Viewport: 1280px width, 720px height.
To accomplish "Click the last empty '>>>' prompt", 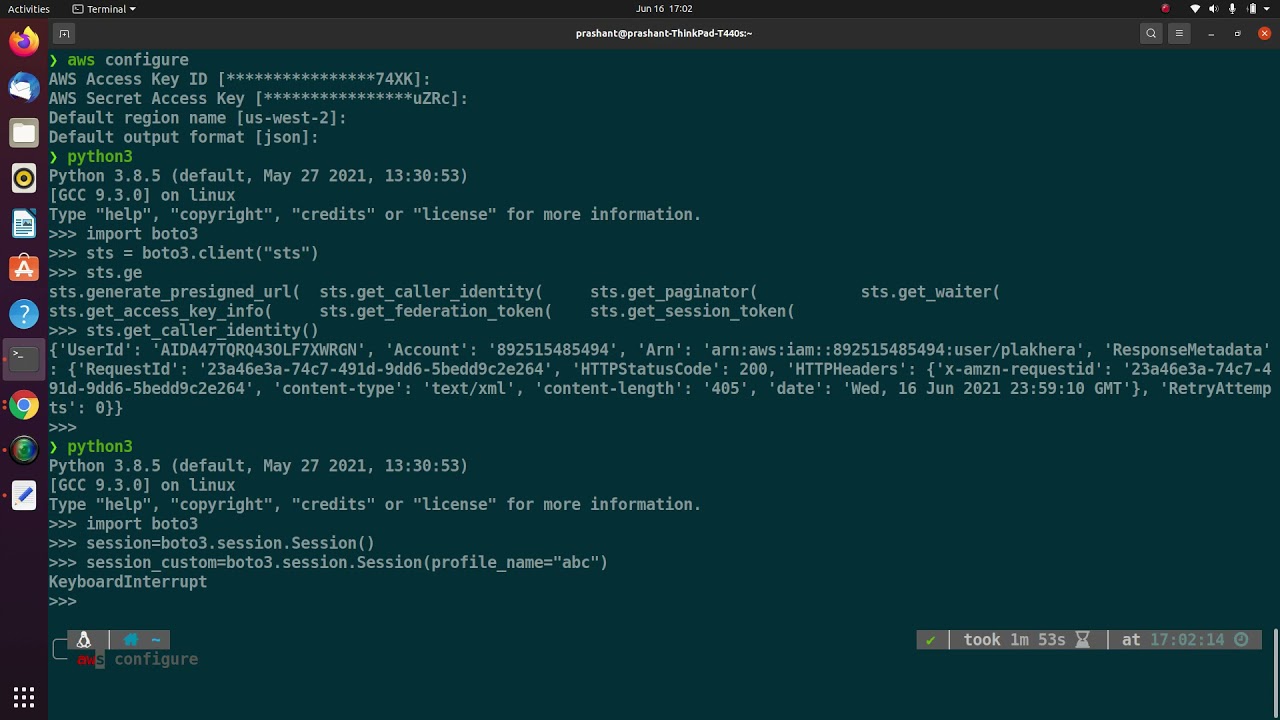I will [63, 601].
